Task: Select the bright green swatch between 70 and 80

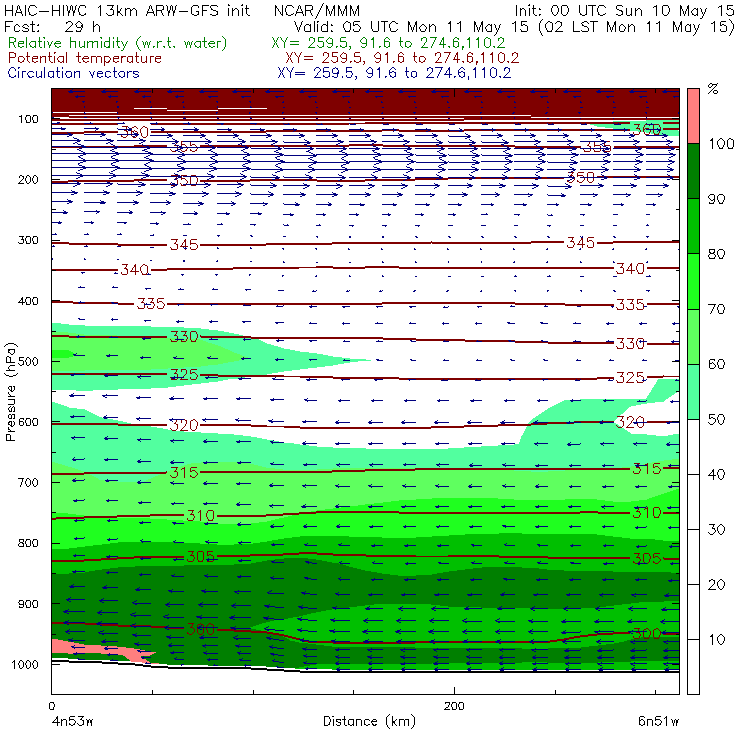Action: [693, 281]
